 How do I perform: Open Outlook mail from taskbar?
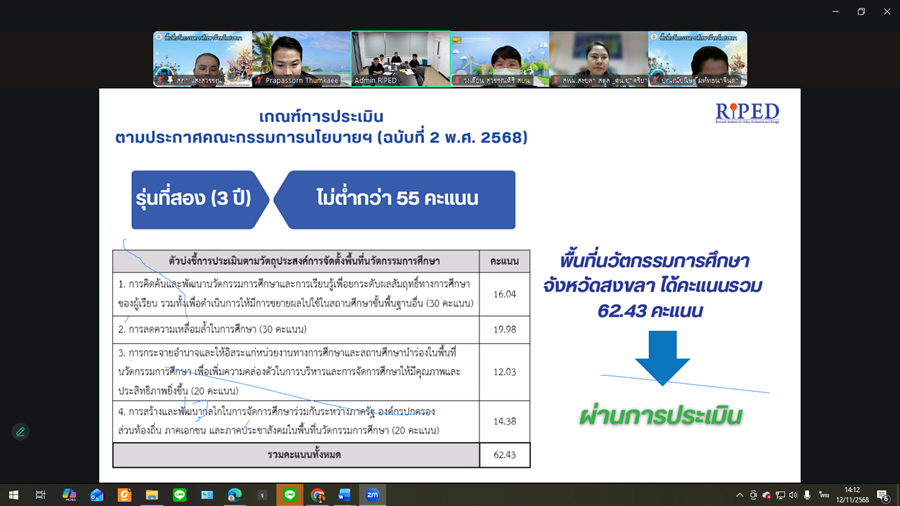click(x=96, y=495)
